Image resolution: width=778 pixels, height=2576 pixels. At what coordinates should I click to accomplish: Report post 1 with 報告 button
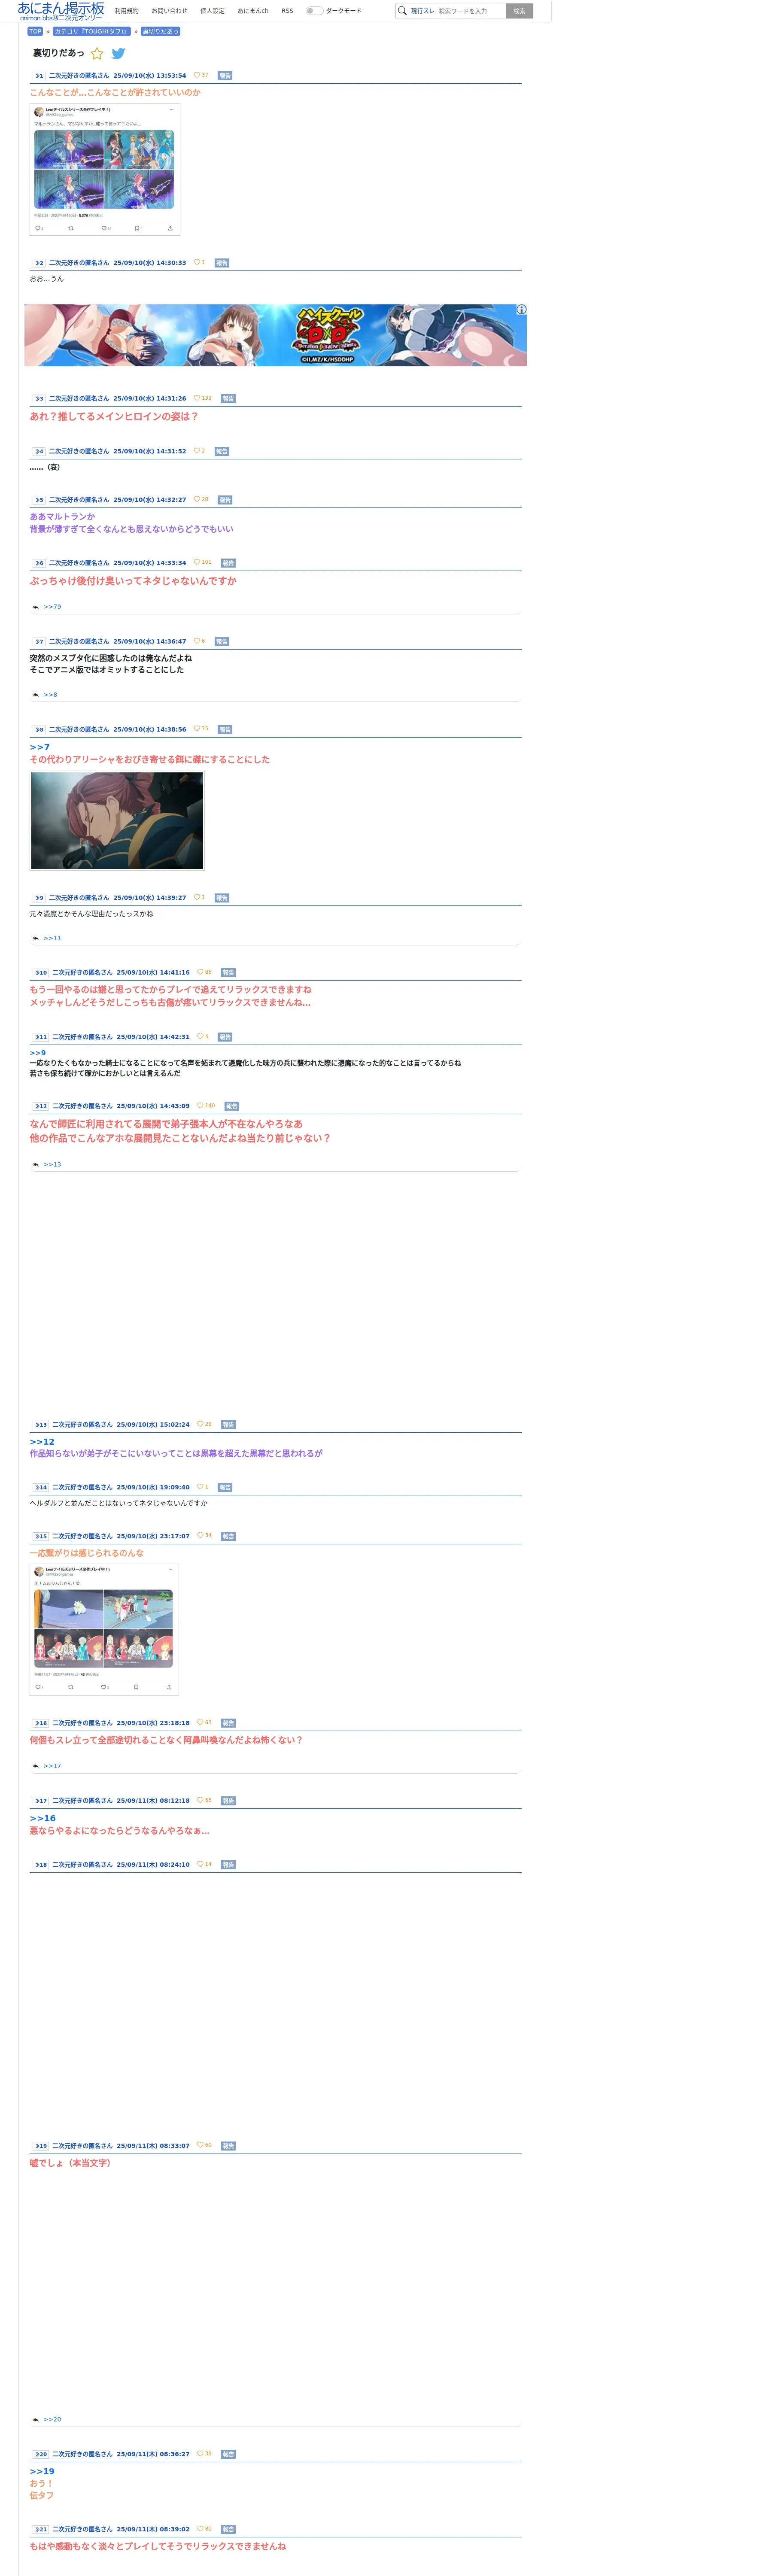(225, 76)
